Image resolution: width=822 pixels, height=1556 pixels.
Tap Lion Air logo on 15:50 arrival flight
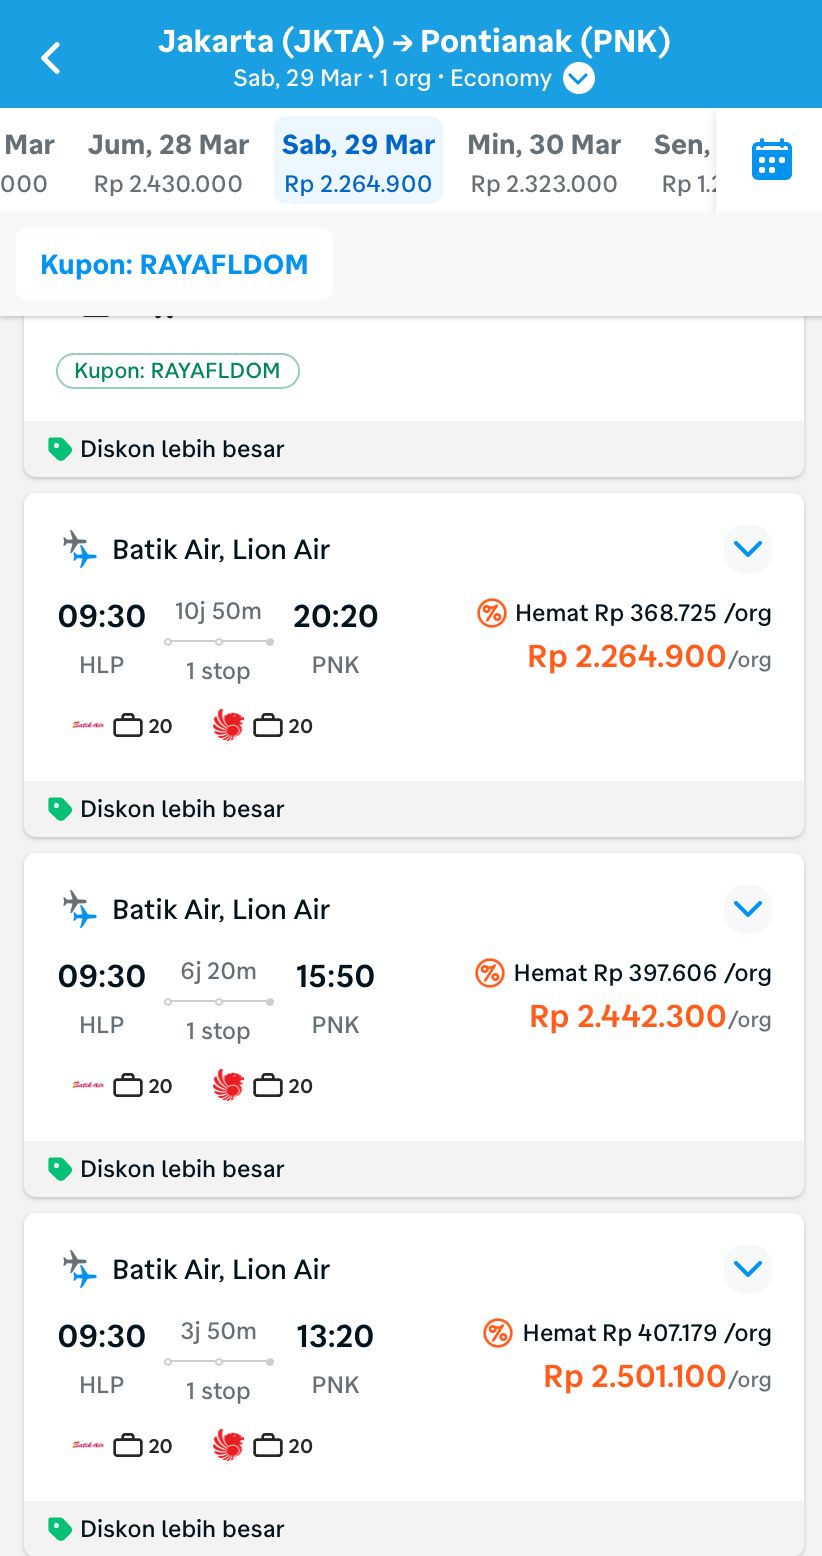tap(229, 1086)
